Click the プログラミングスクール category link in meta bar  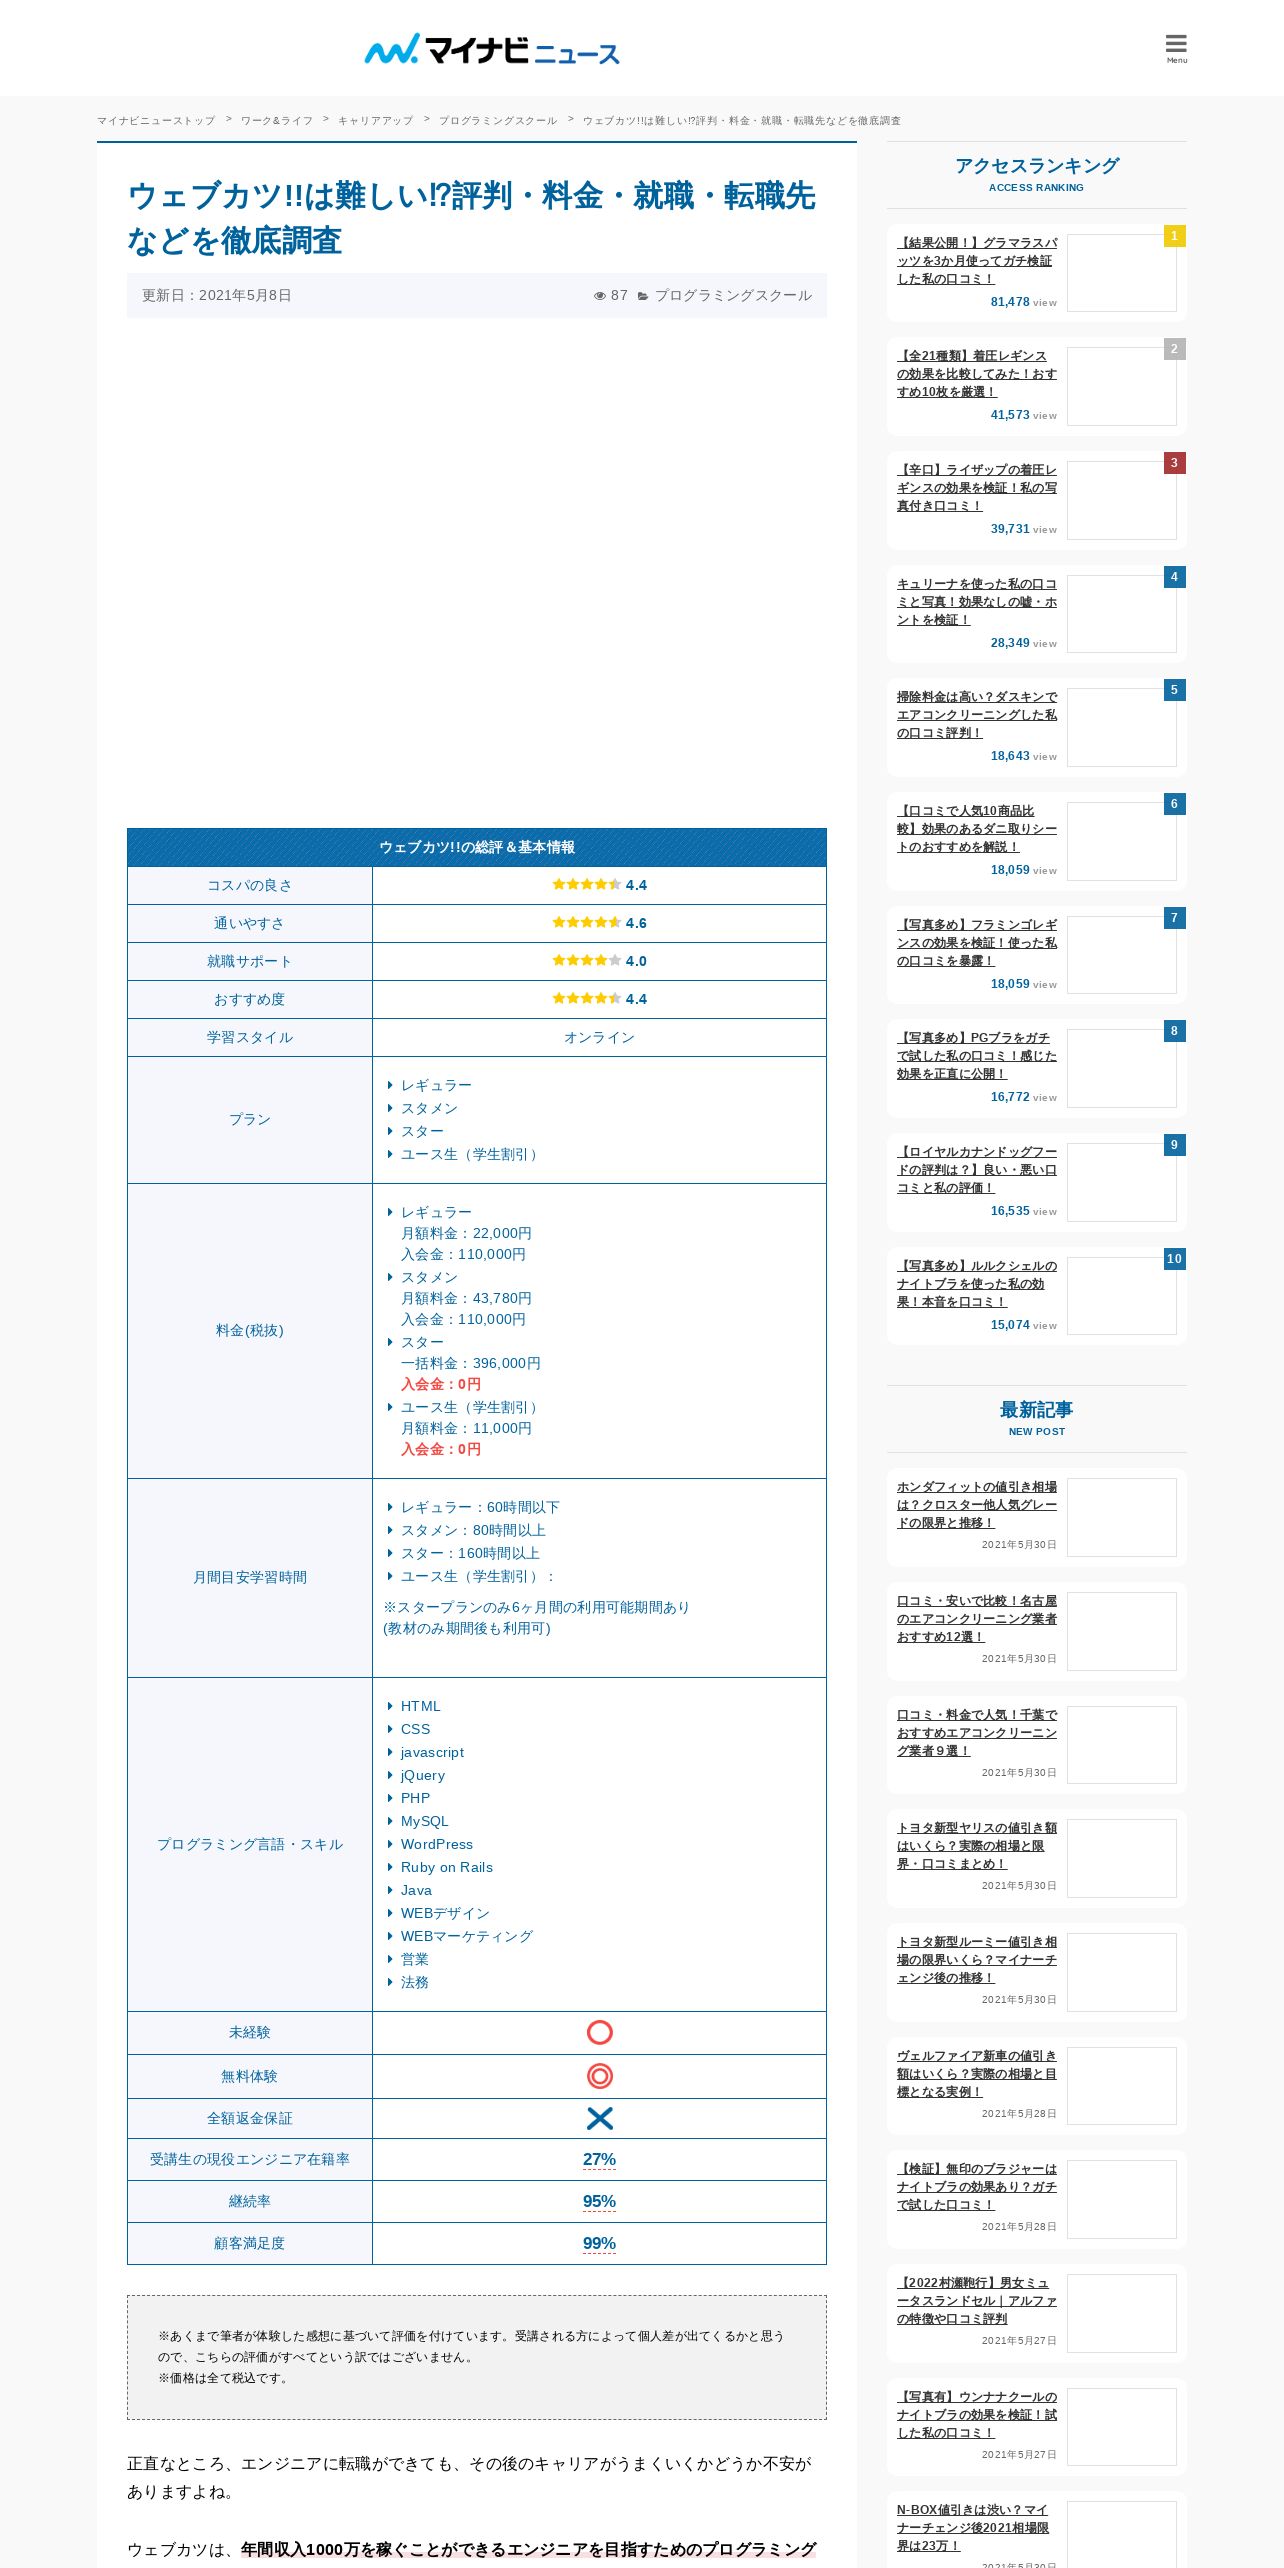(733, 296)
